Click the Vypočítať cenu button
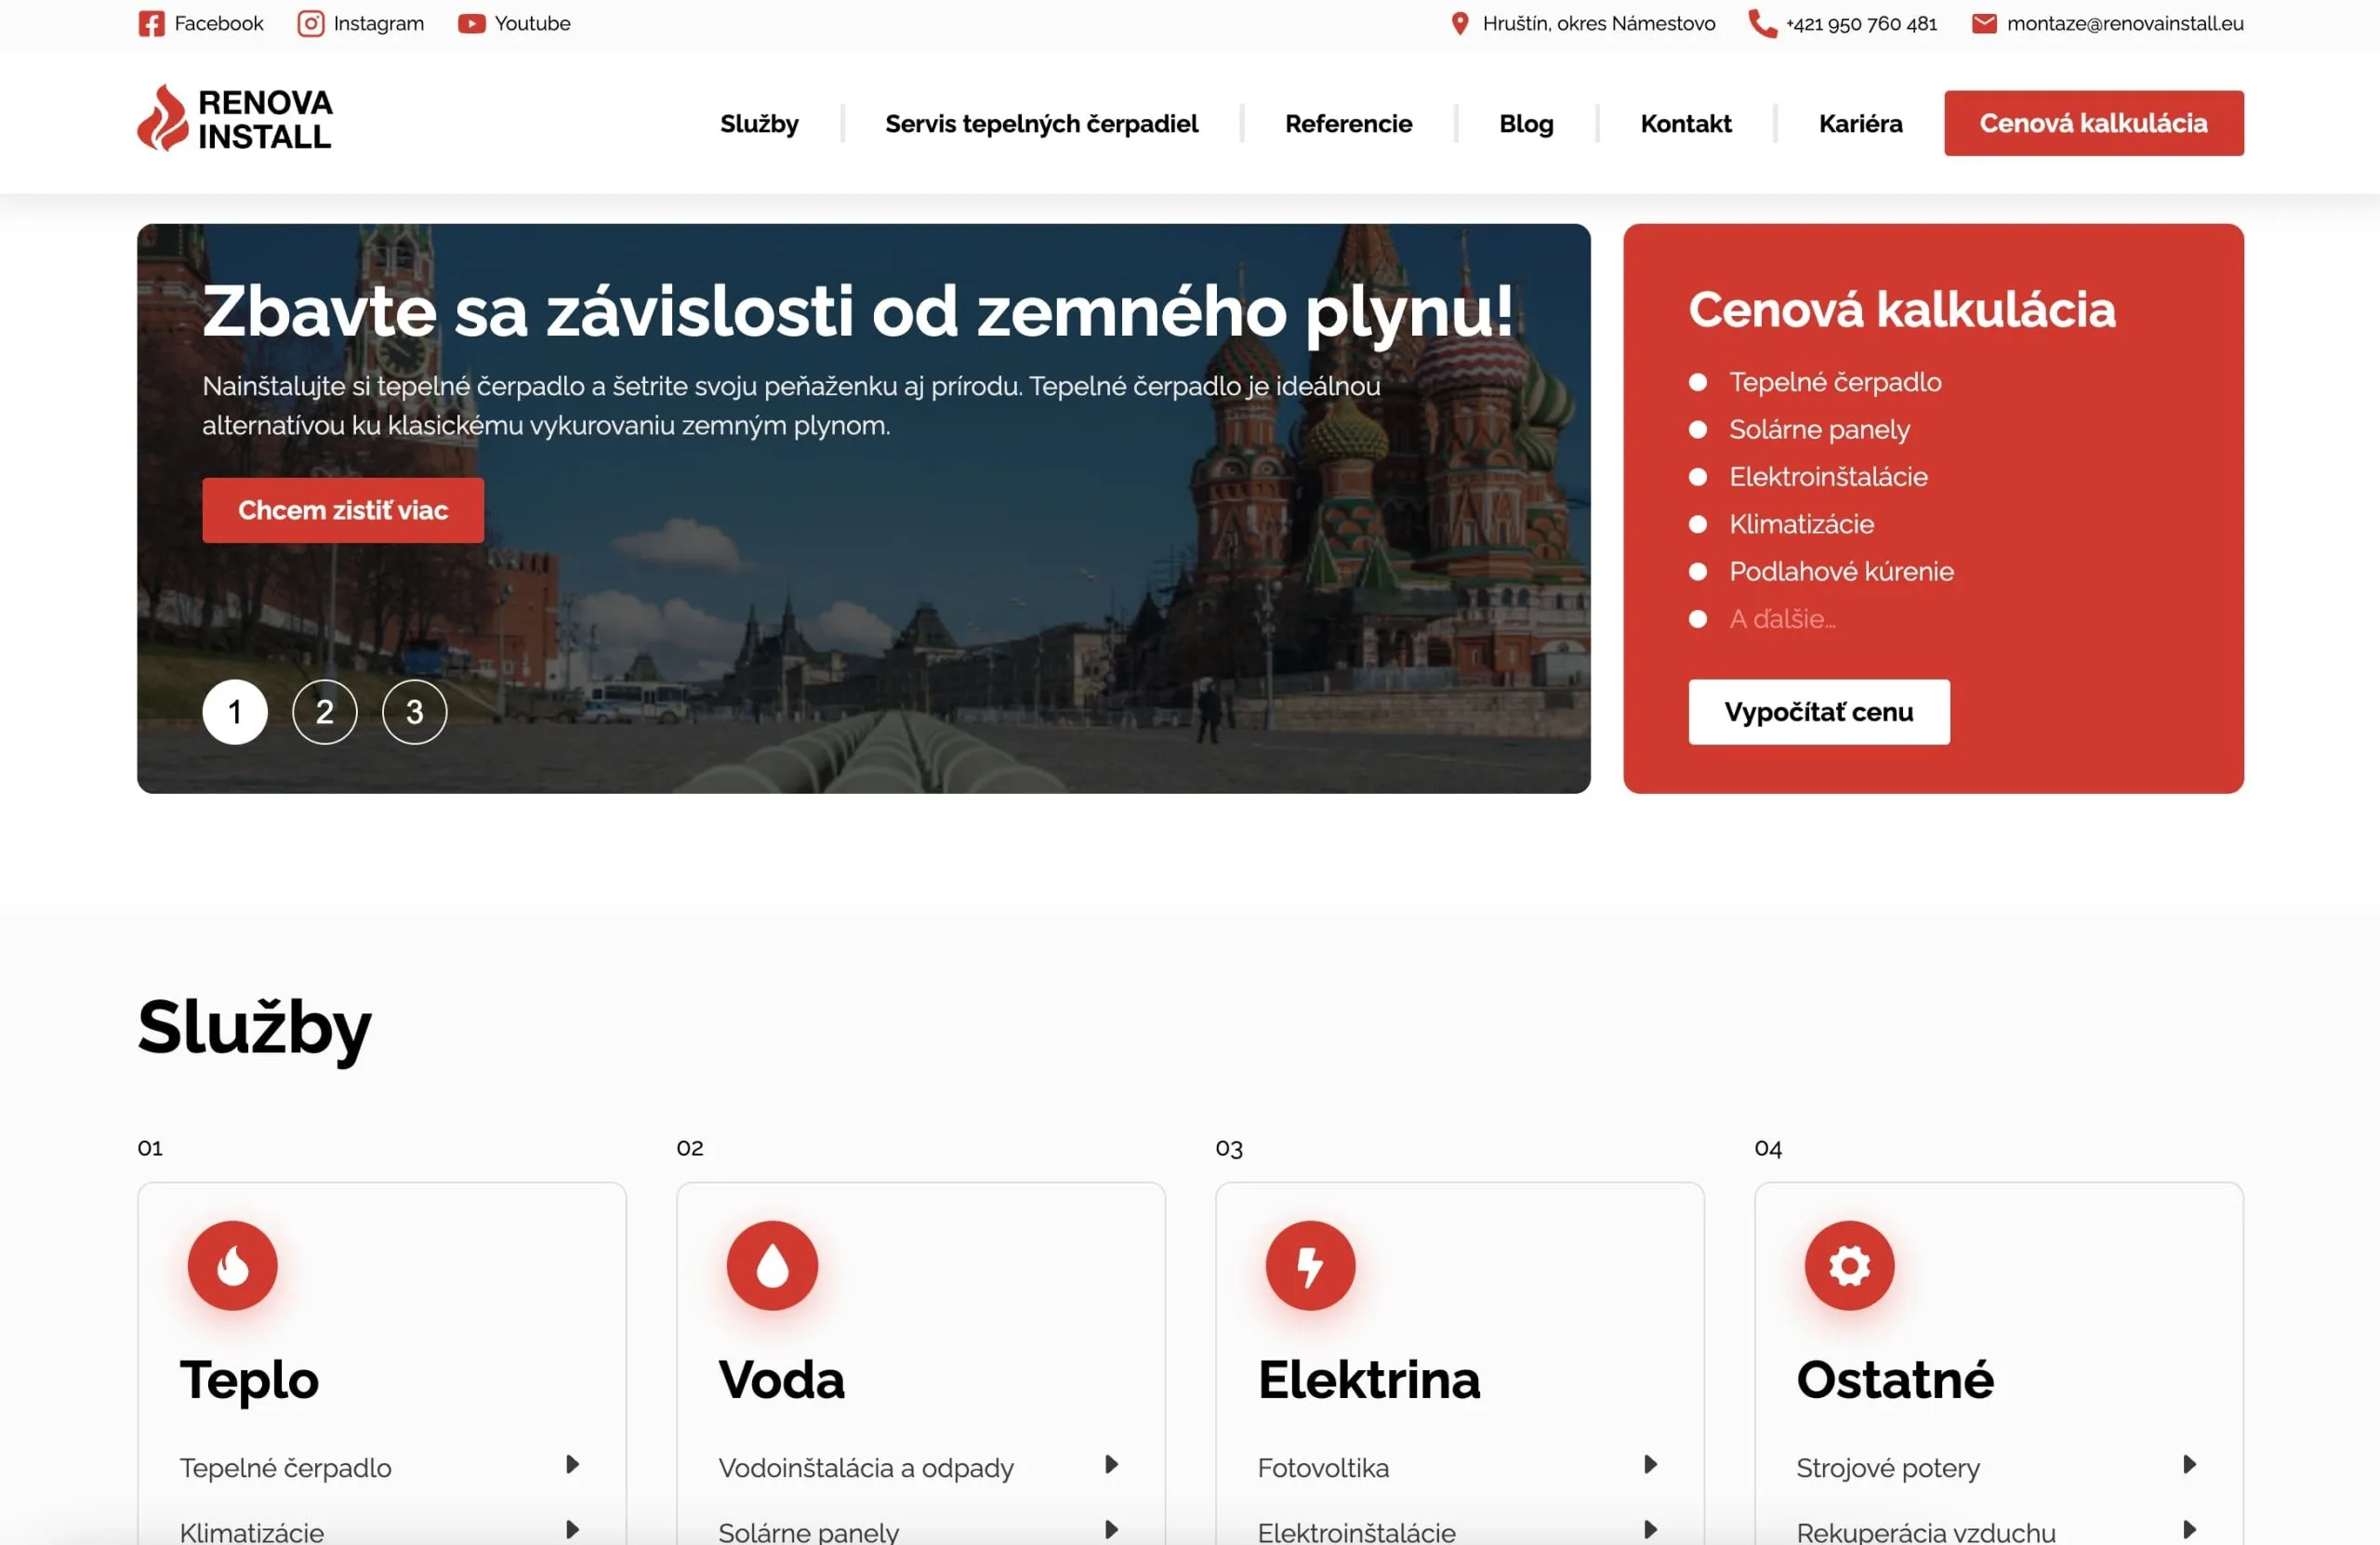This screenshot has height=1545, width=2380. (1819, 712)
